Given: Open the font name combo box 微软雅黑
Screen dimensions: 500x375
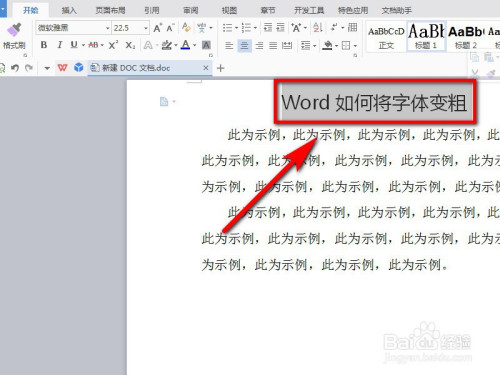Looking at the screenshot, I should (73, 28).
